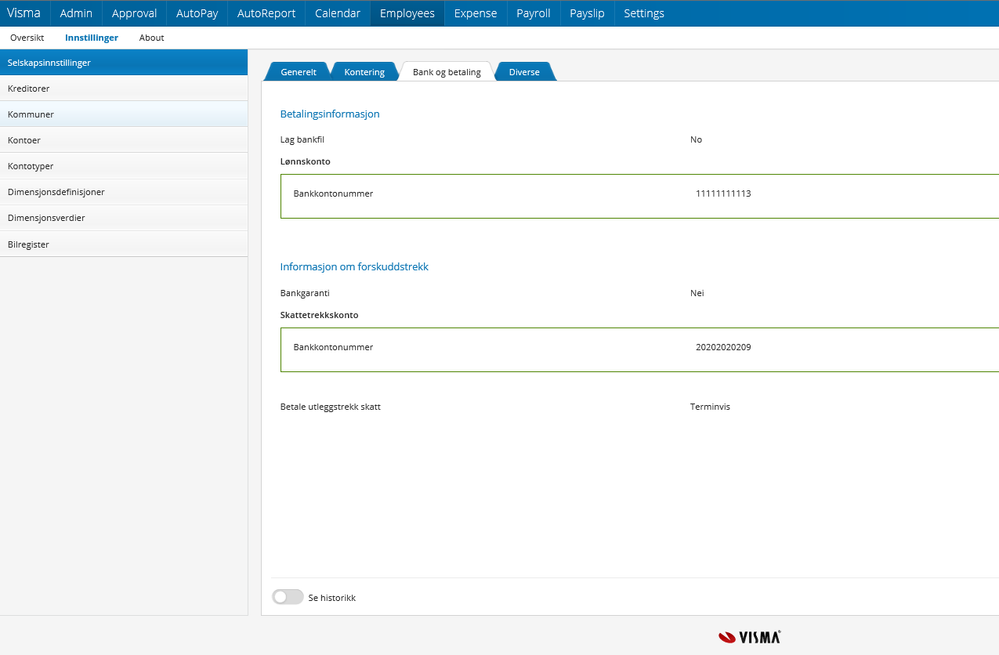Switch to the Kontering tab
Viewport: 999px width, 655px height.
click(x=364, y=72)
